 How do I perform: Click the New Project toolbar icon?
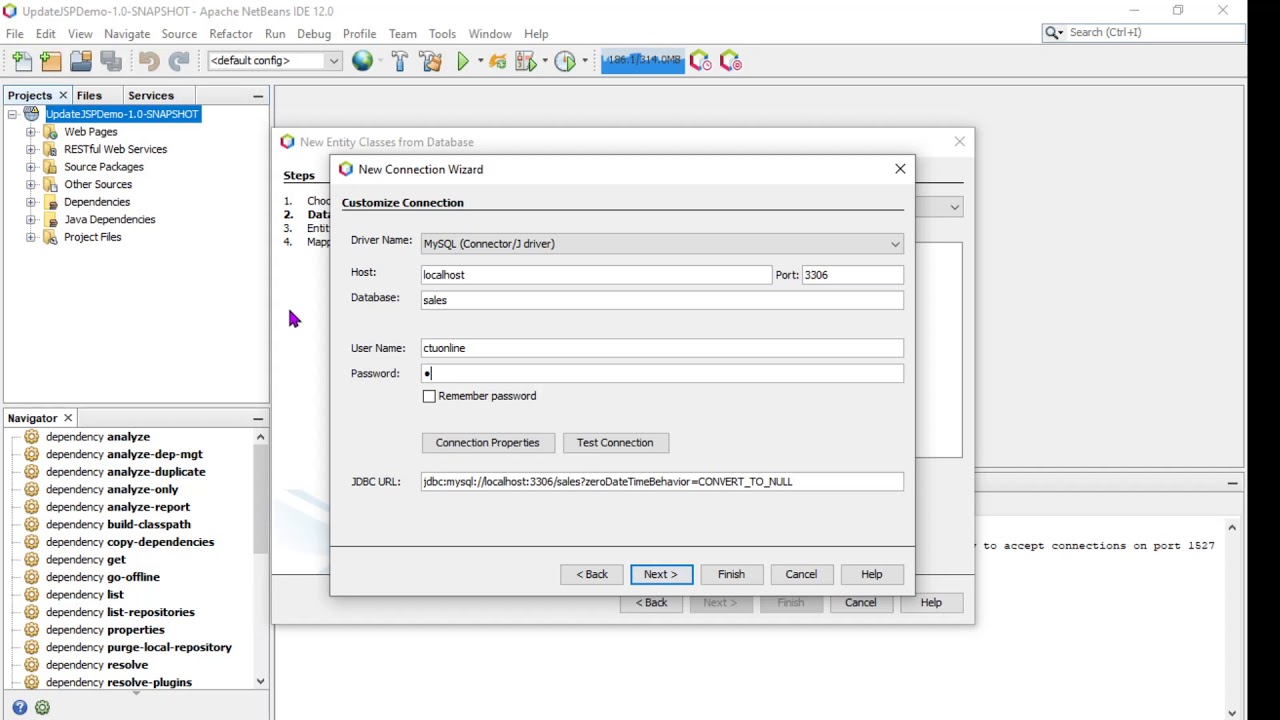pyautogui.click(x=51, y=61)
